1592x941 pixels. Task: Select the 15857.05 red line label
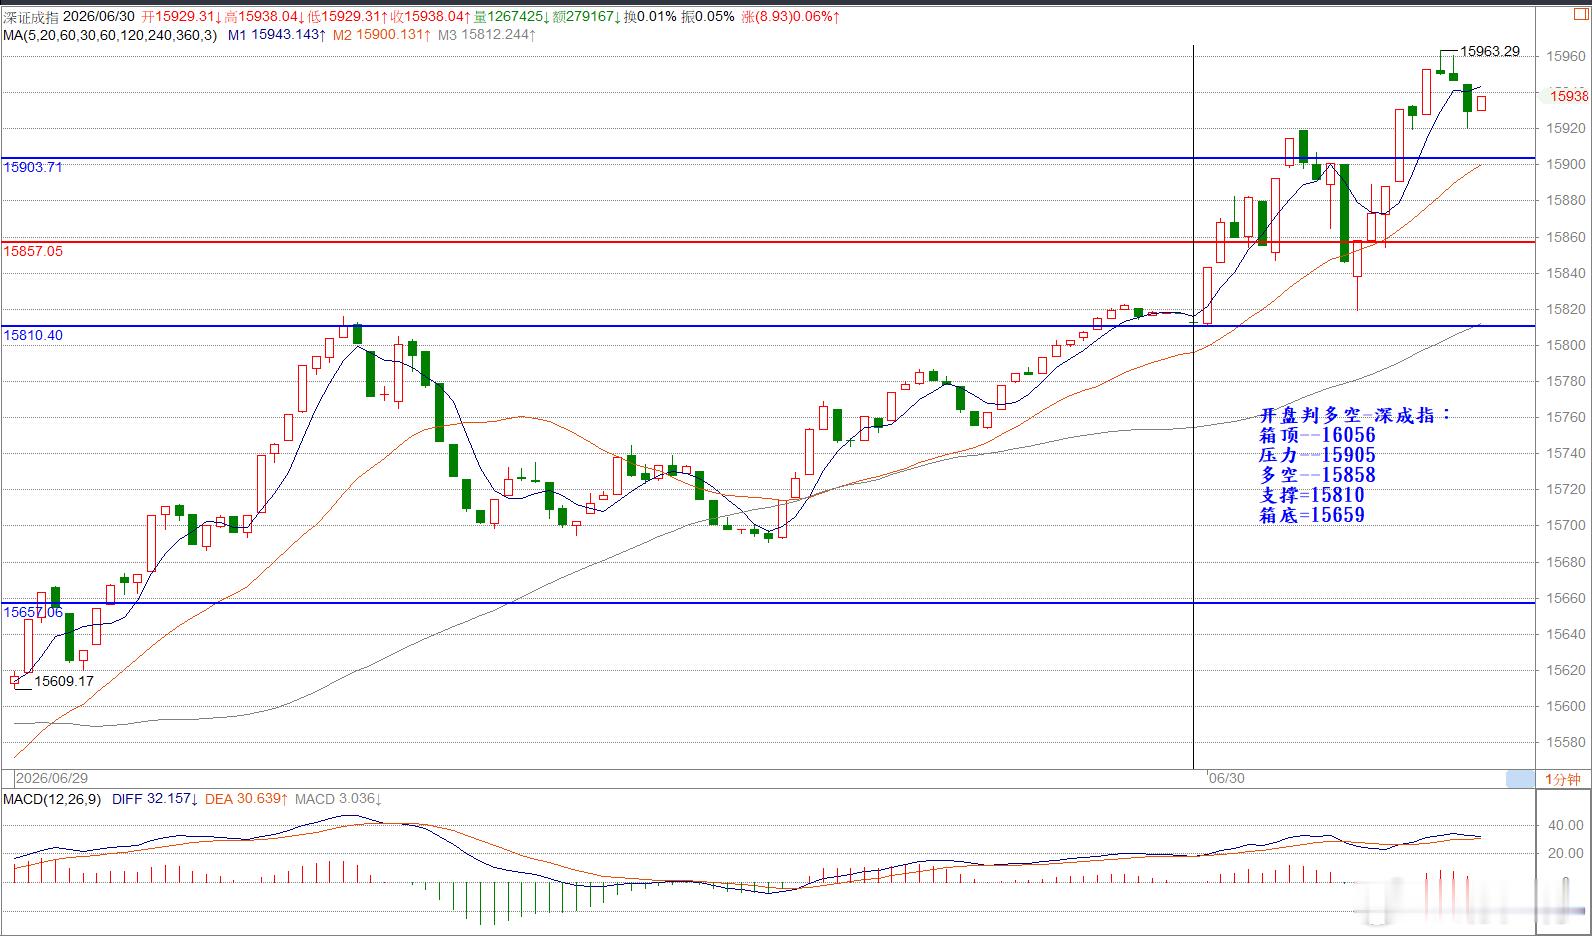tap(33, 251)
